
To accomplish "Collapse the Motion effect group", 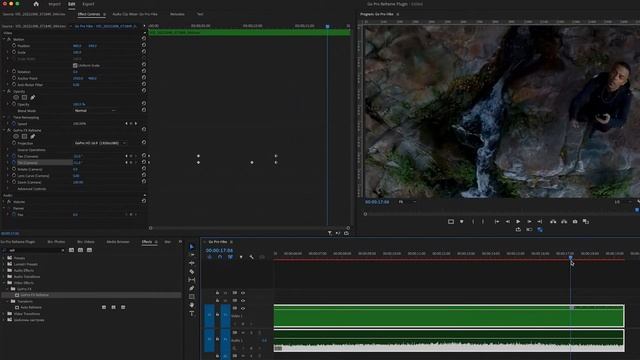I will tap(4, 39).
